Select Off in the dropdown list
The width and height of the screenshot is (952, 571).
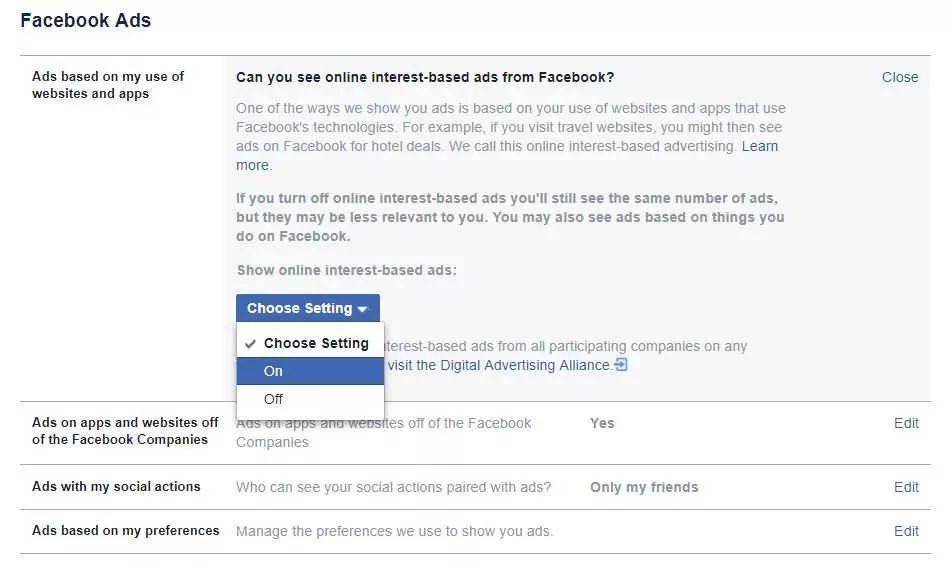pyautogui.click(x=310, y=399)
